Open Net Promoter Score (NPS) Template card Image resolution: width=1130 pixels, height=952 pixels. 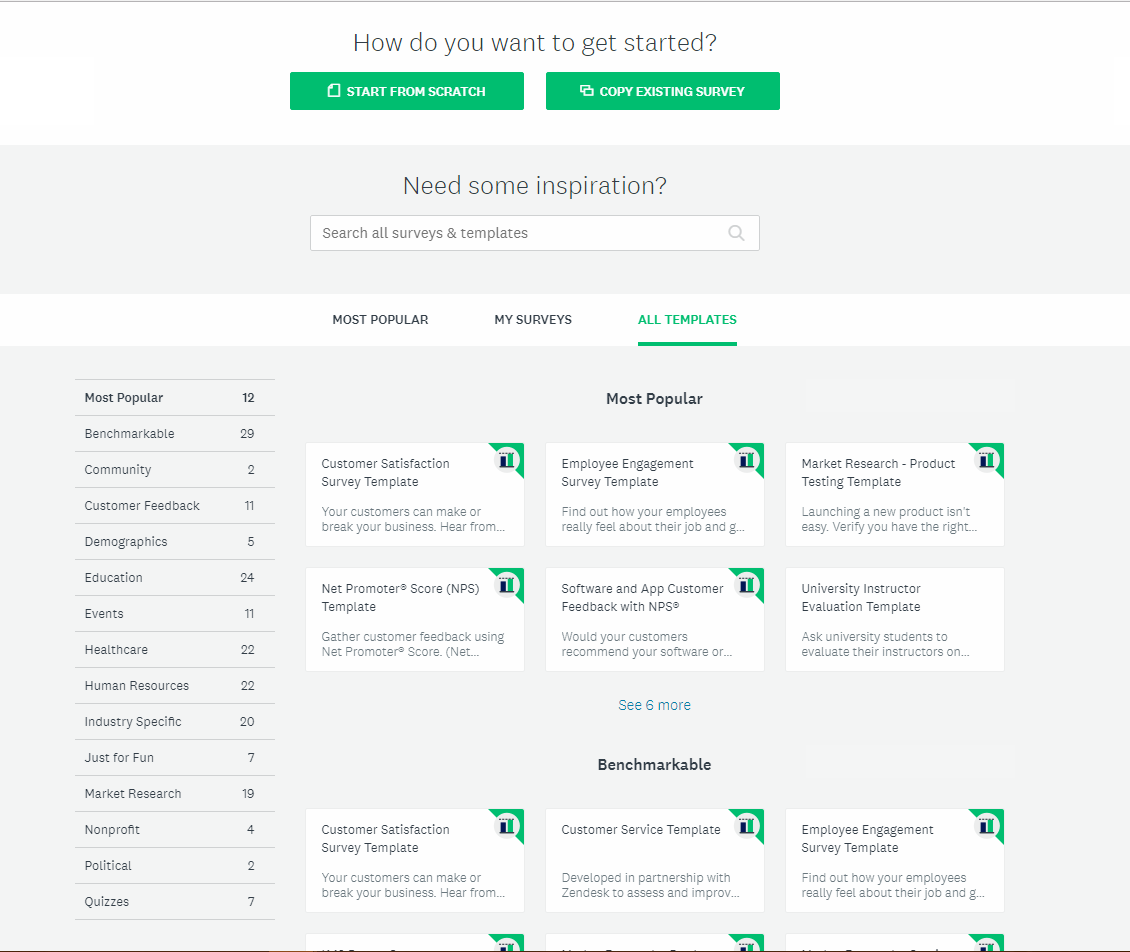(x=415, y=620)
